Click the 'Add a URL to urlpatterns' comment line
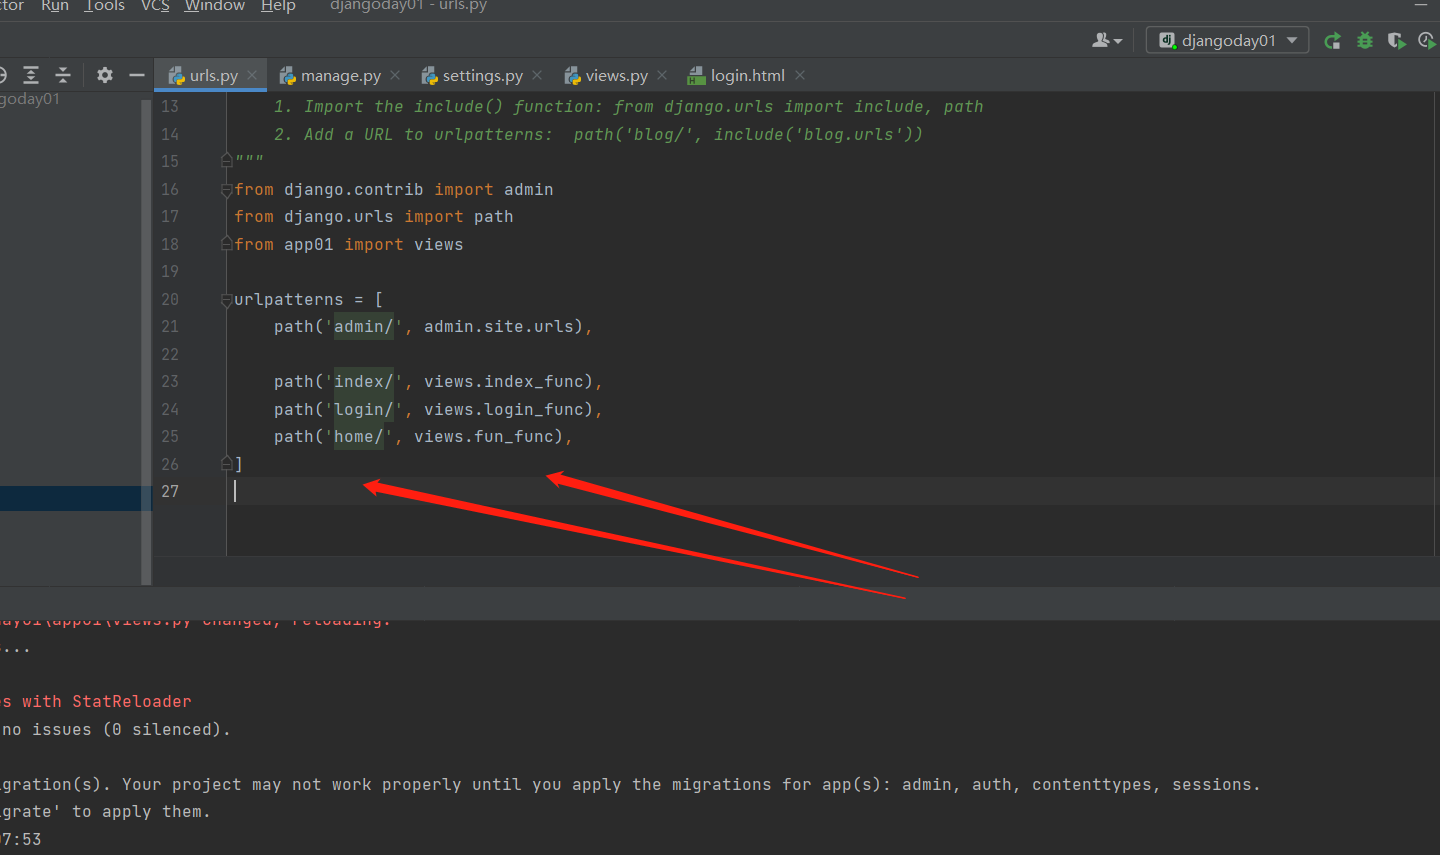The image size is (1440, 855). pyautogui.click(x=598, y=135)
